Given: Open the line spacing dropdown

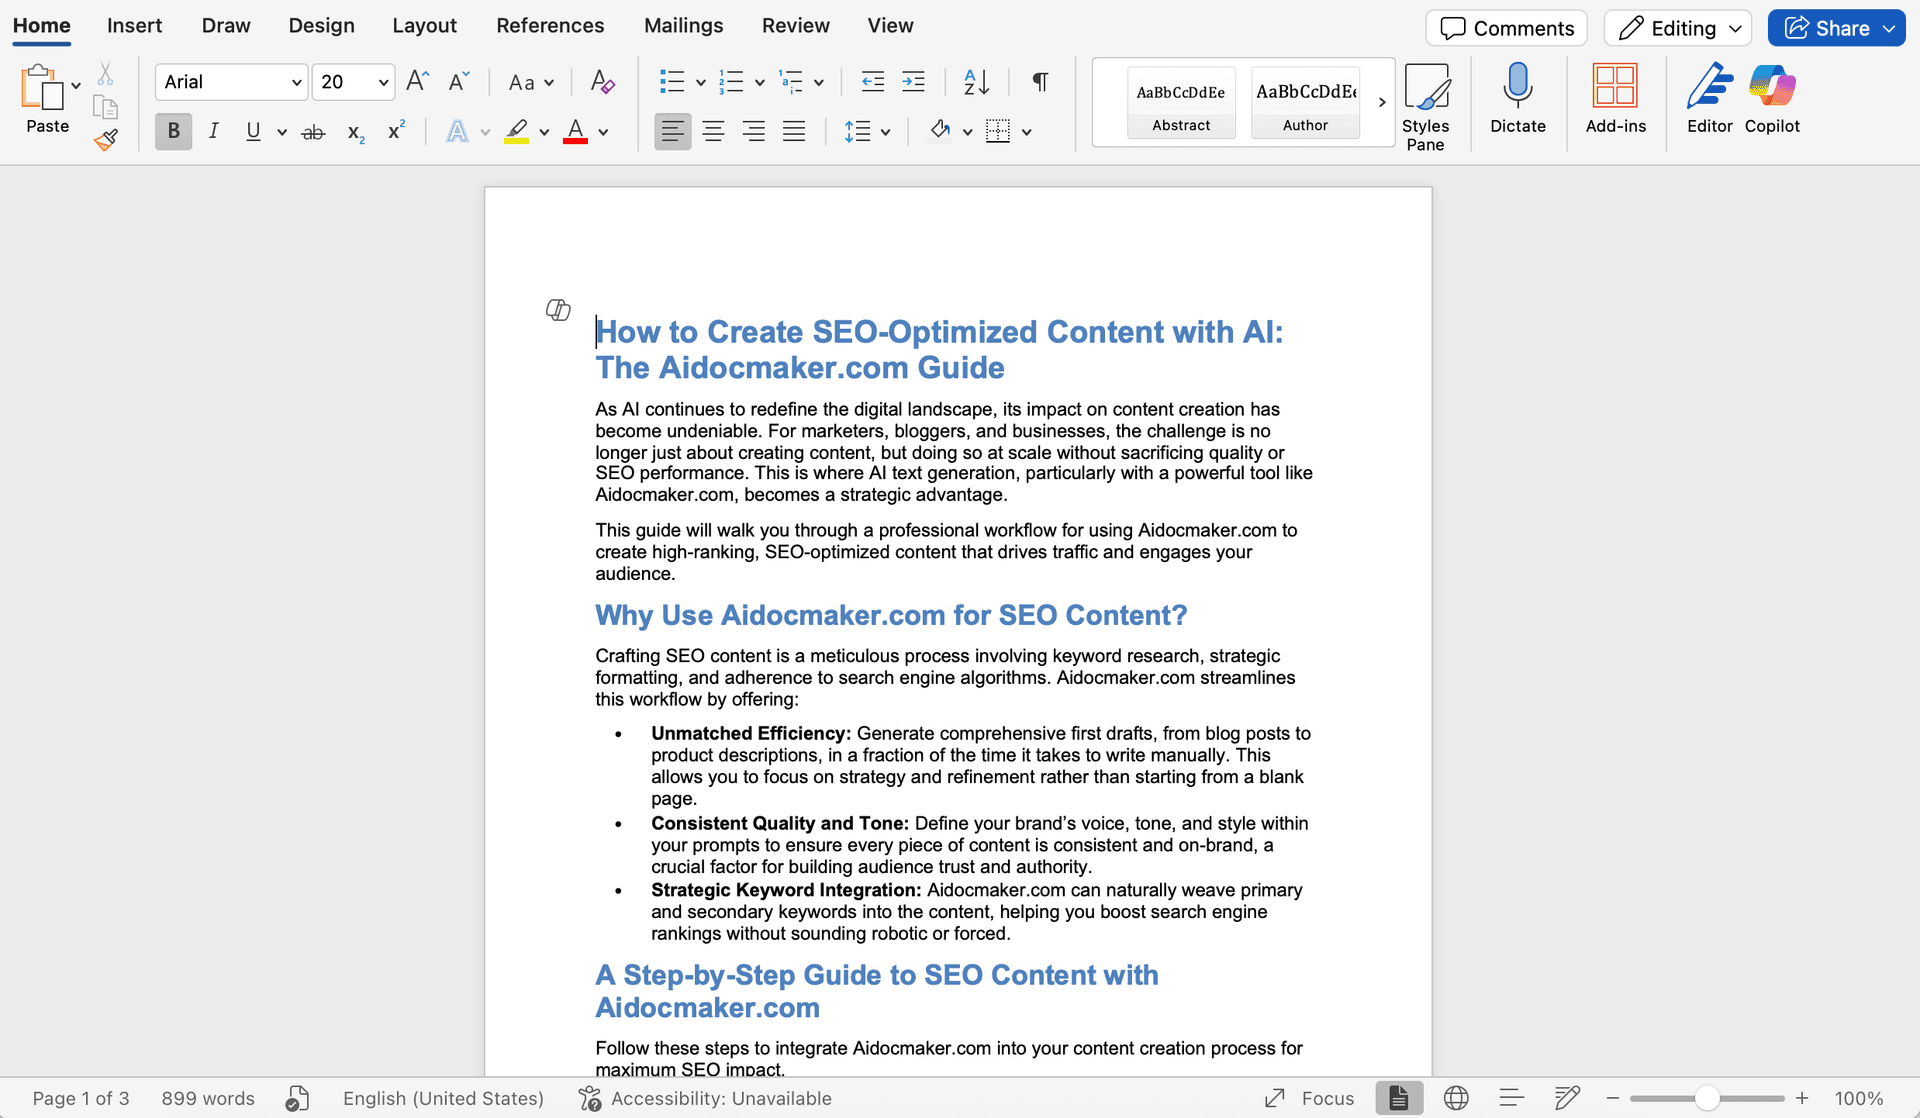Looking at the screenshot, I should tap(886, 131).
